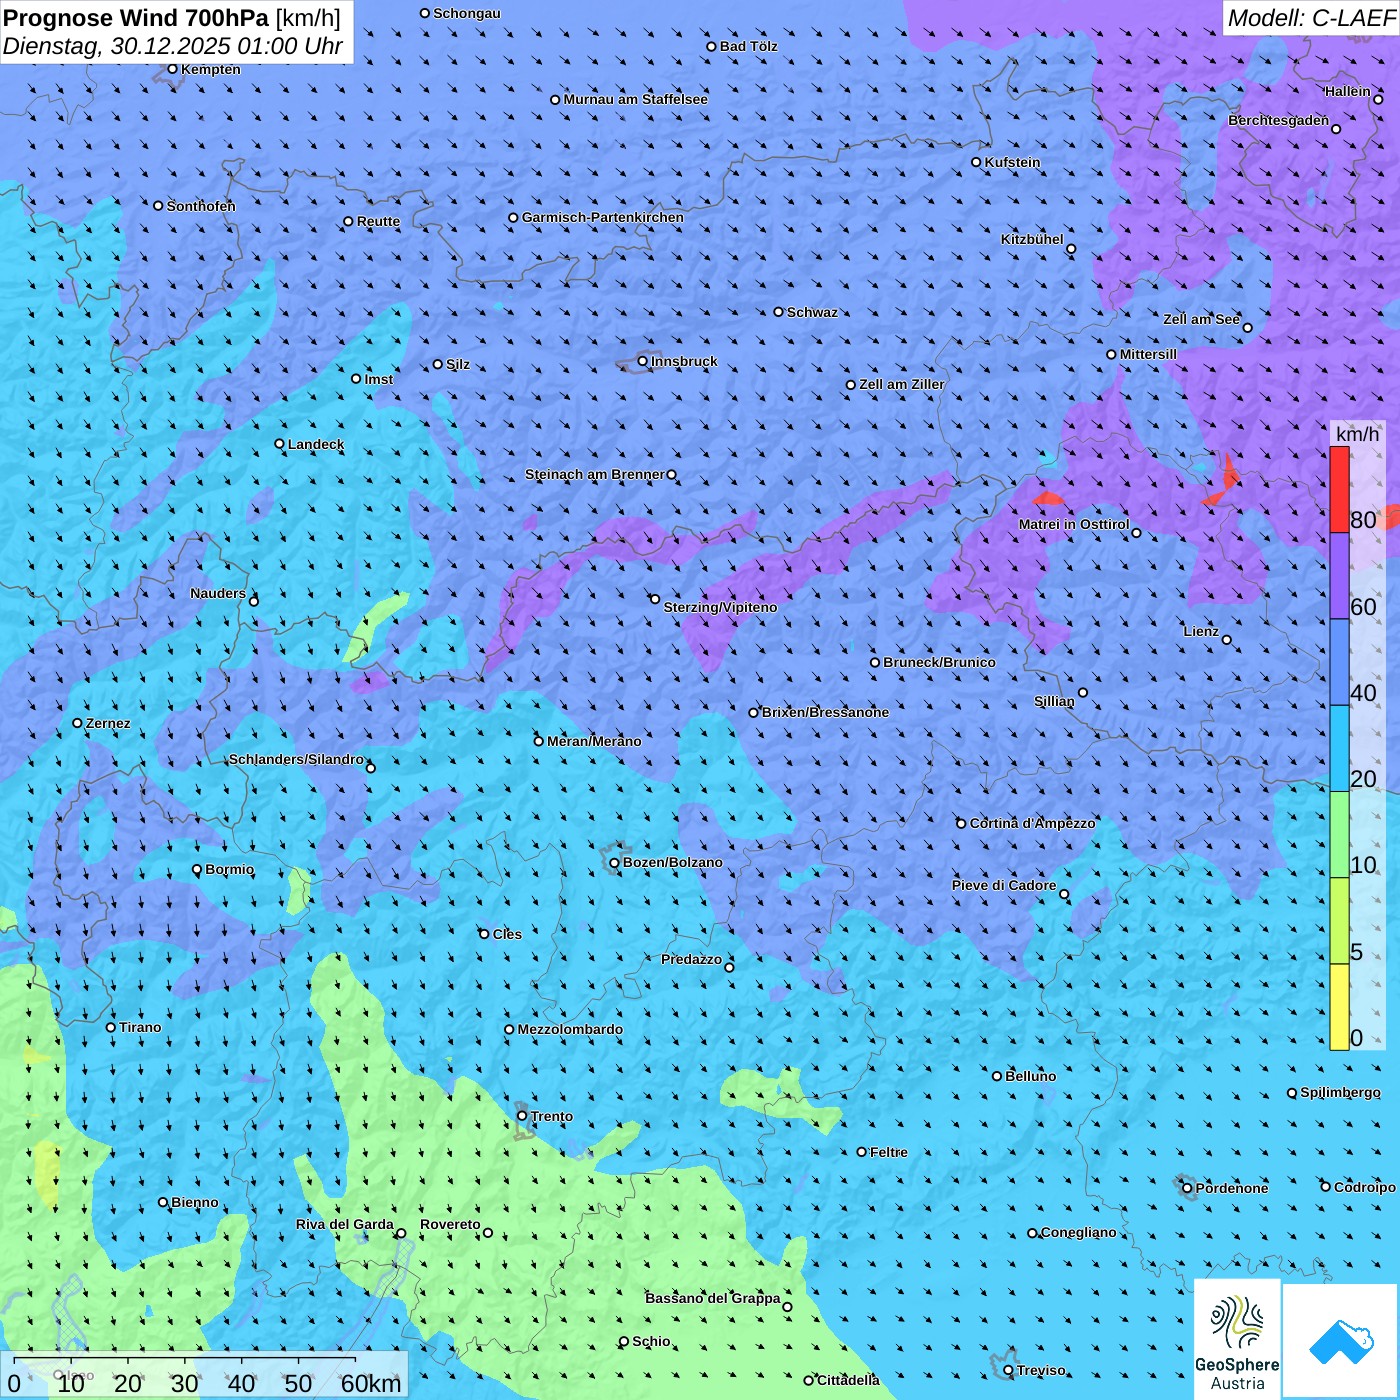Image resolution: width=1400 pixels, height=1400 pixels.
Task: Click the 'Conegliano' label
Action: [1078, 1232]
